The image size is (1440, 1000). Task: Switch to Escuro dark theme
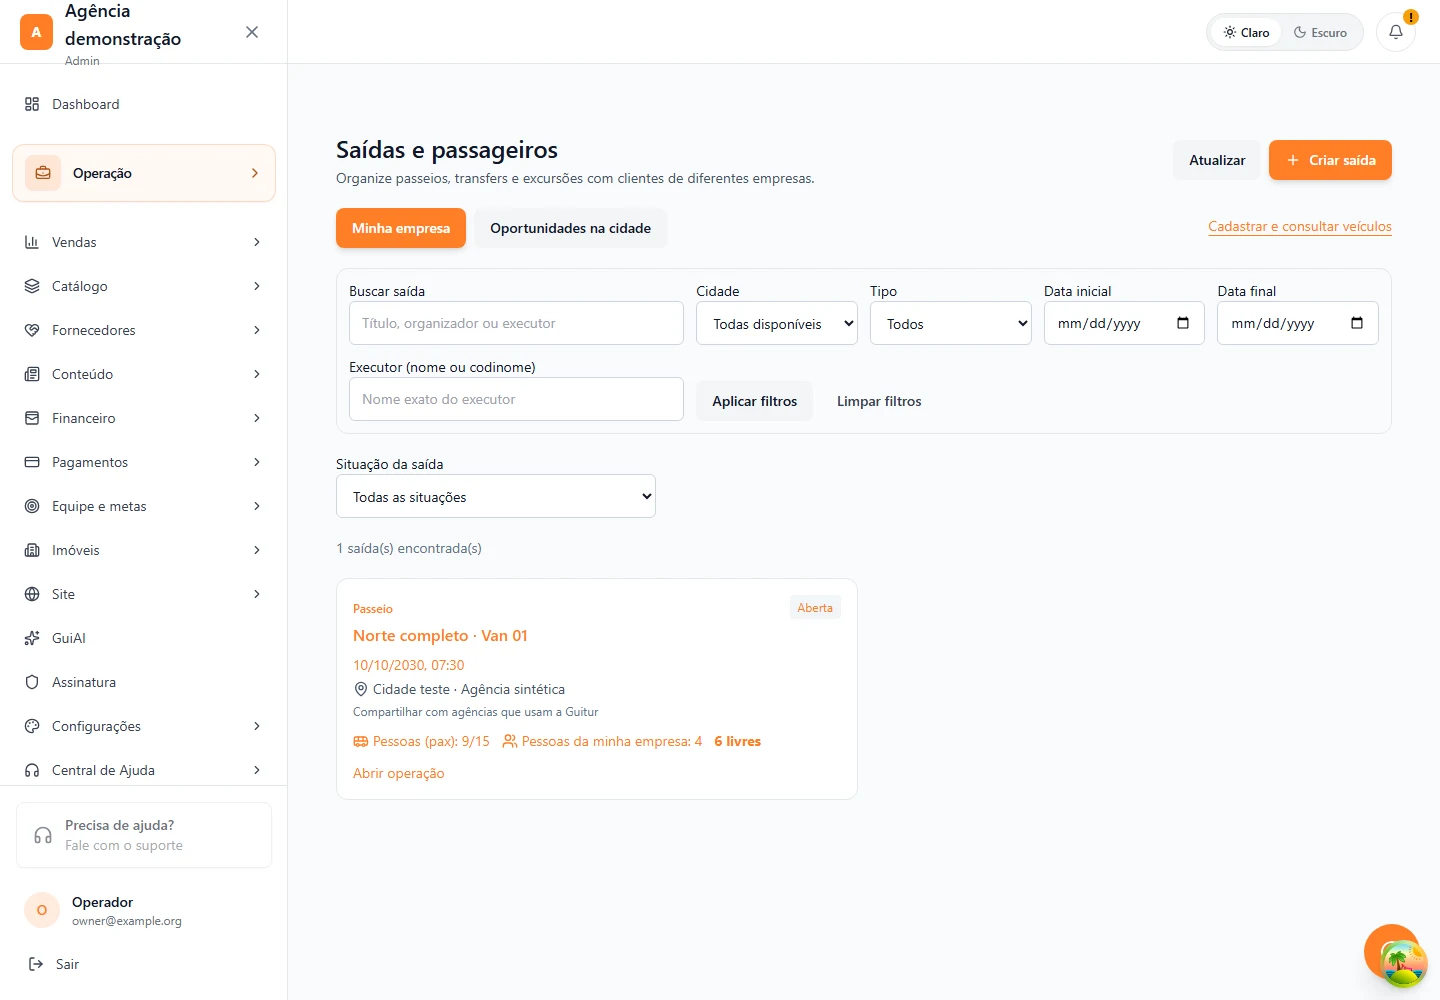[1320, 32]
